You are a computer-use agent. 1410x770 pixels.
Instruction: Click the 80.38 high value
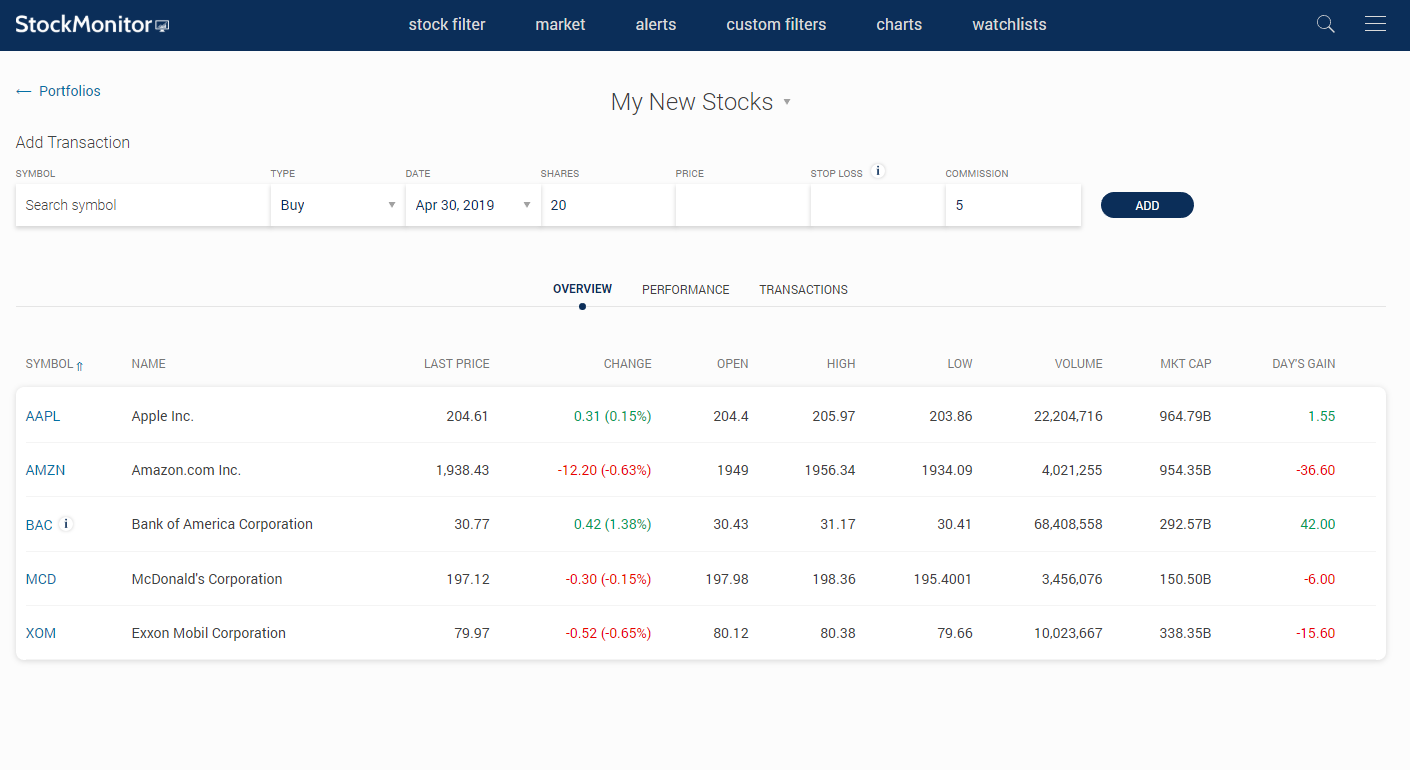[838, 633]
